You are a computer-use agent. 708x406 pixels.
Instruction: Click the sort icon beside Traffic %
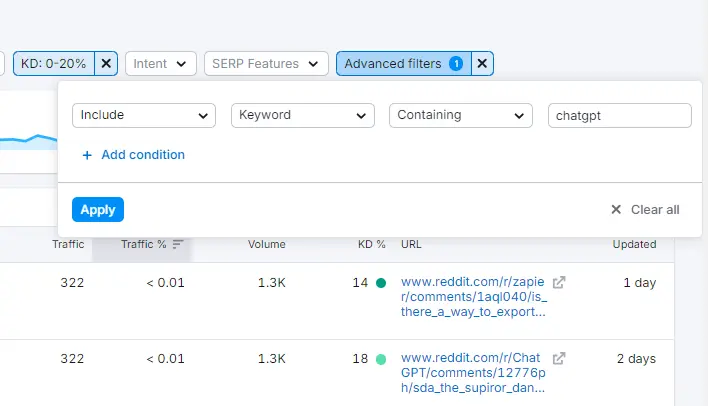(x=178, y=244)
